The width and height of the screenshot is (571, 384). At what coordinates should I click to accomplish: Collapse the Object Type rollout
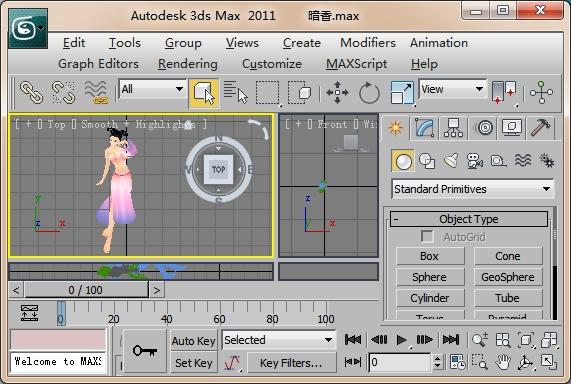click(x=469, y=219)
